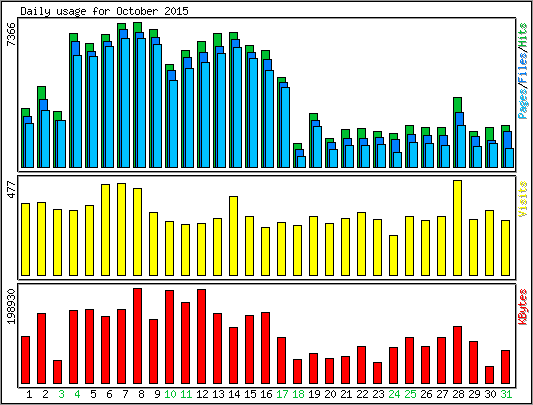
Task: Click the "Daily usage for October 2015" title
Action: click(x=104, y=11)
